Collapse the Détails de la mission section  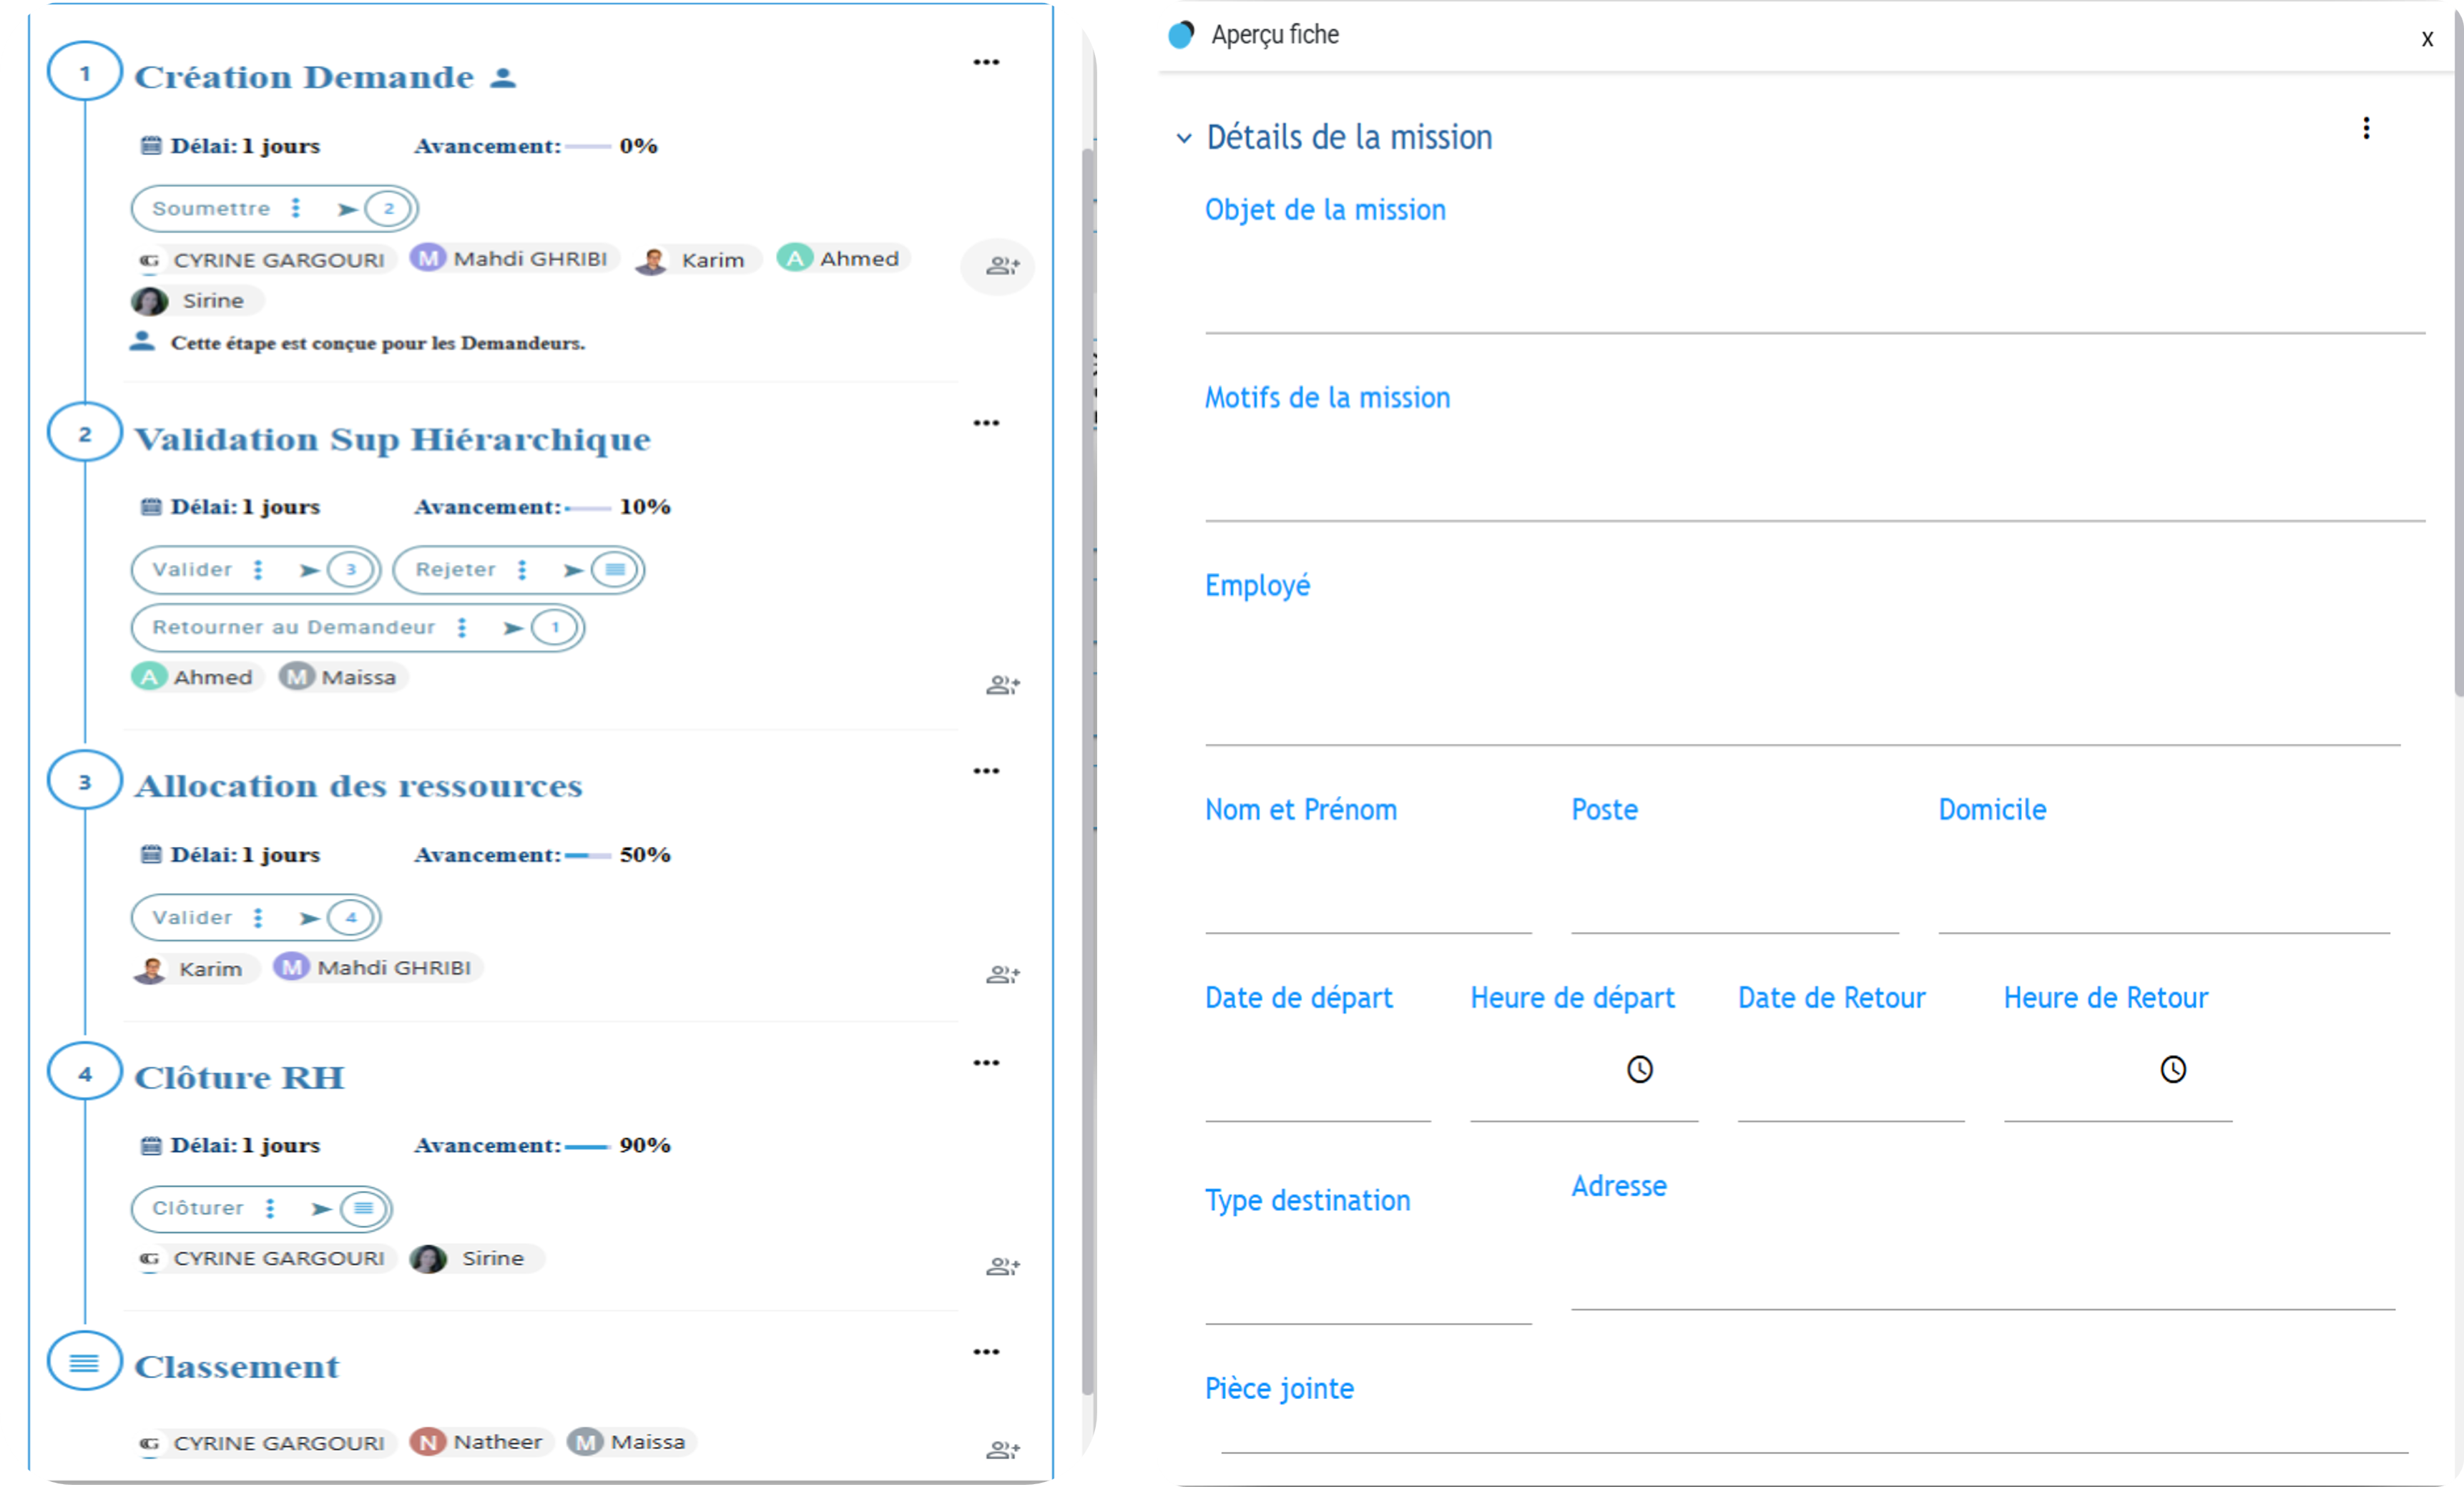(1184, 138)
